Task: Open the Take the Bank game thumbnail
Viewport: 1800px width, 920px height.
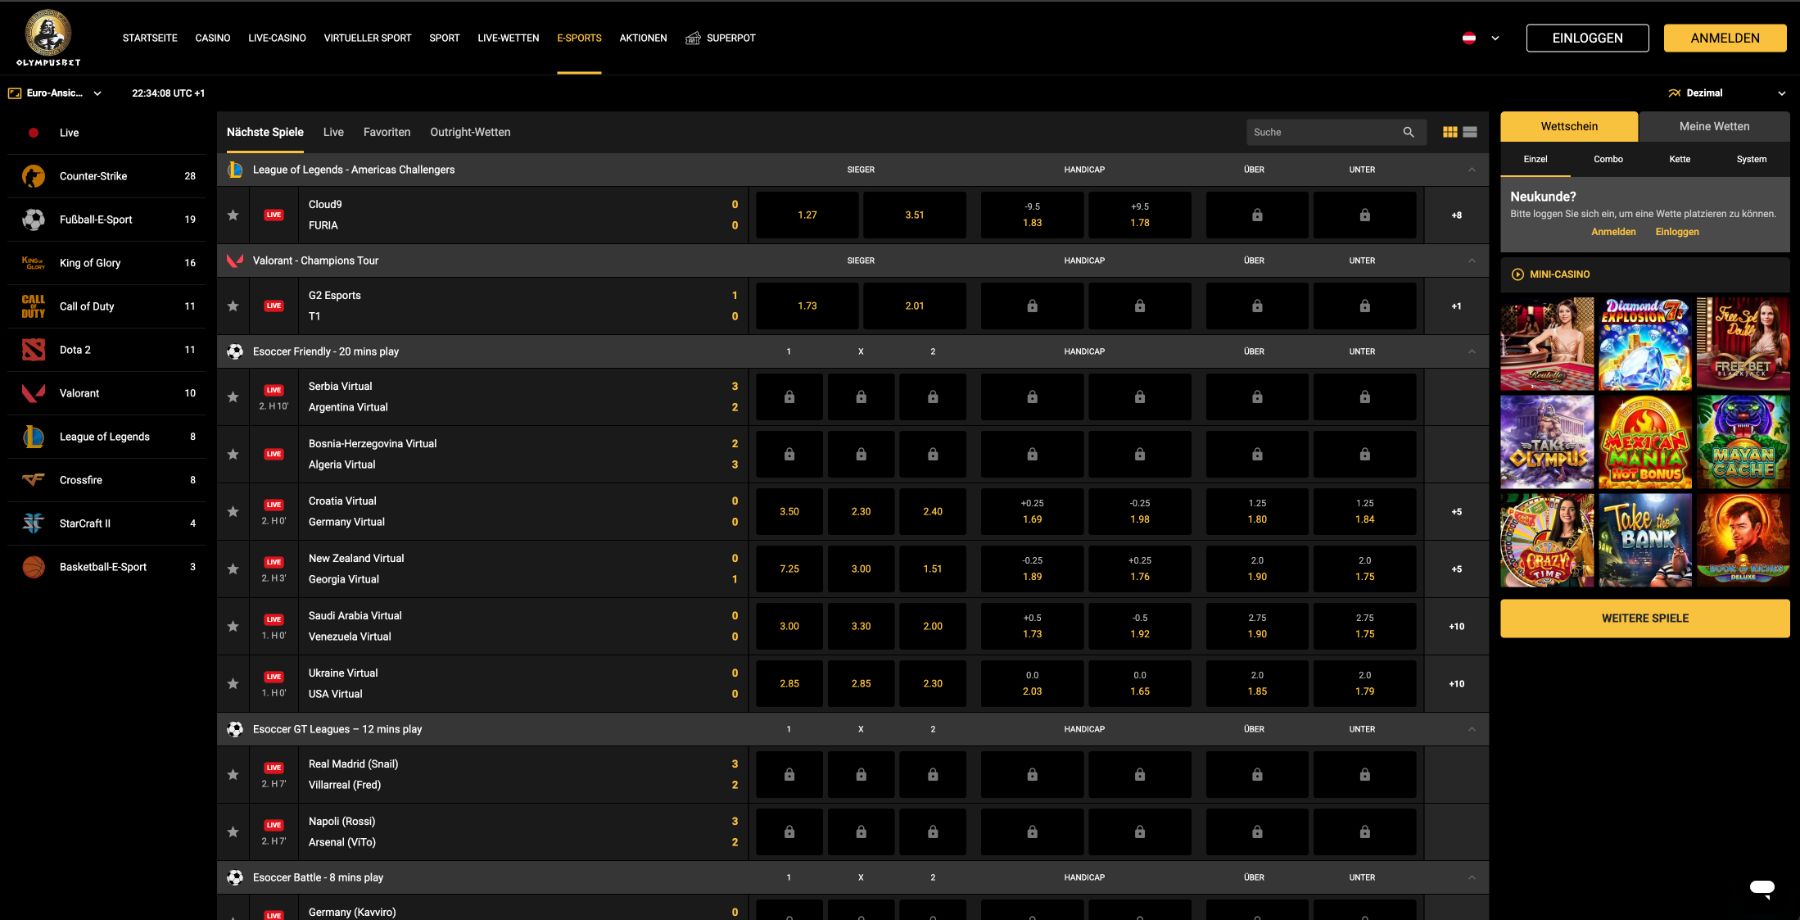Action: tap(1645, 540)
